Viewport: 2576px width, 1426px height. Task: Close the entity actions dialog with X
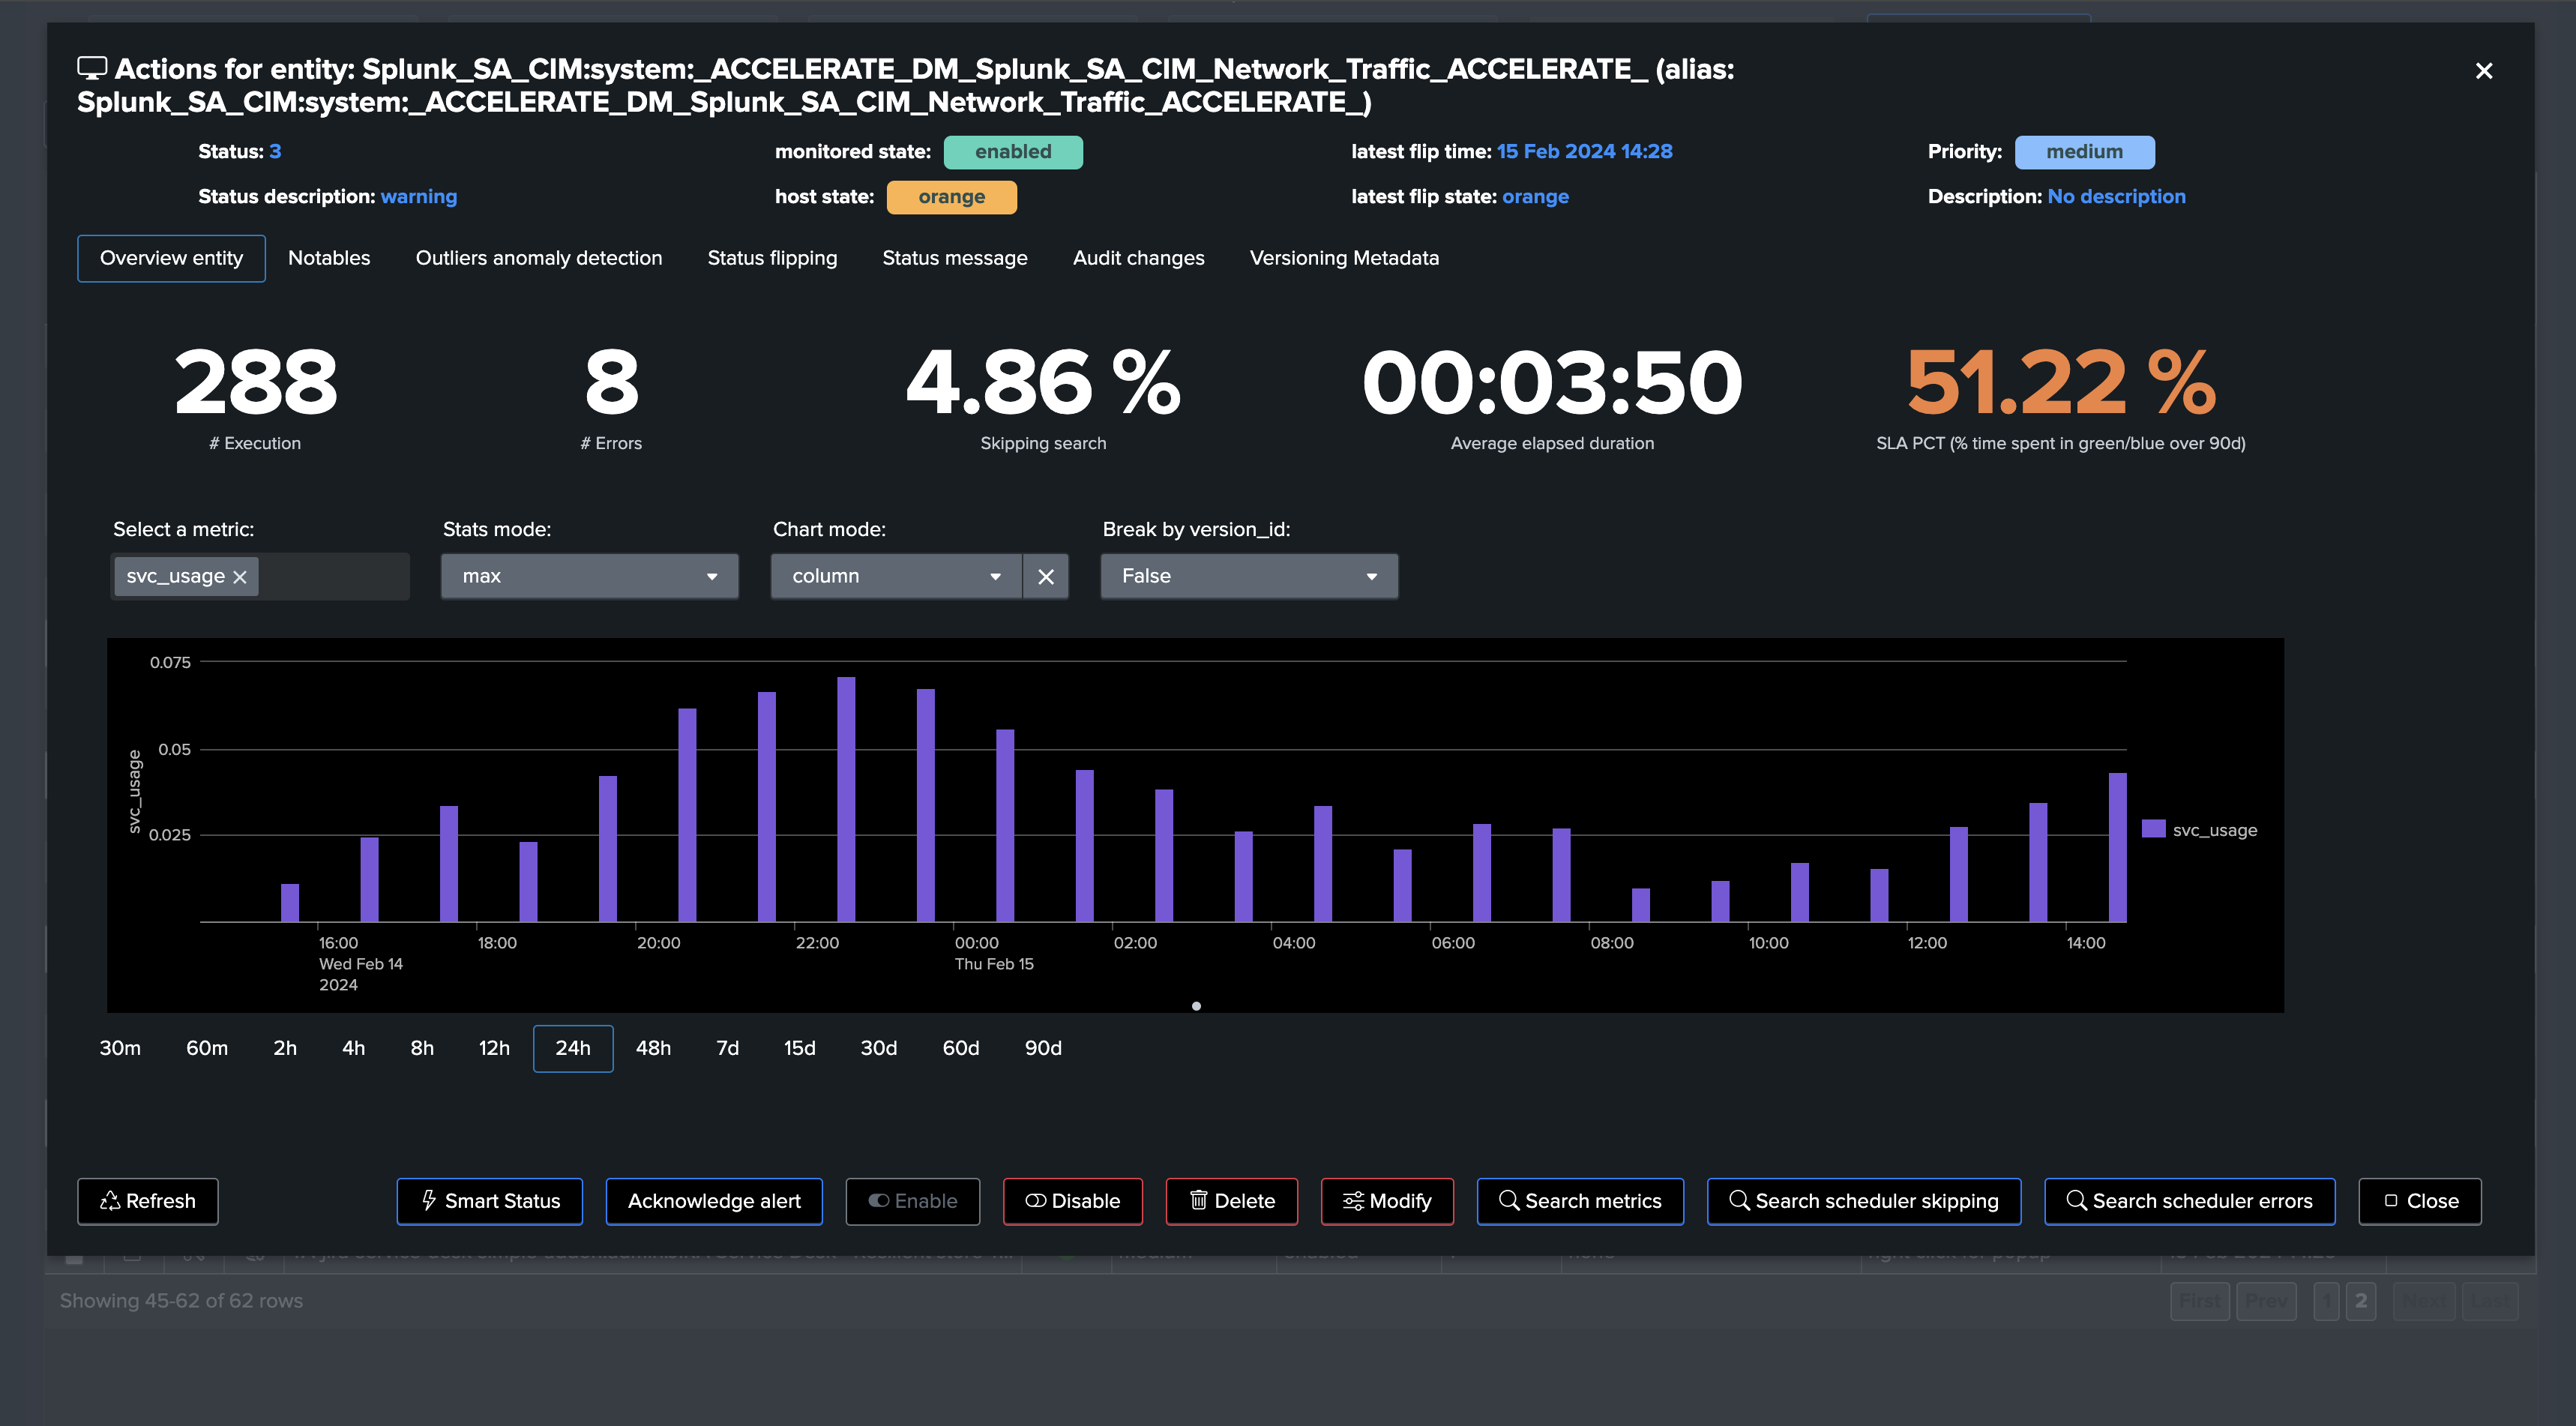(x=2483, y=71)
